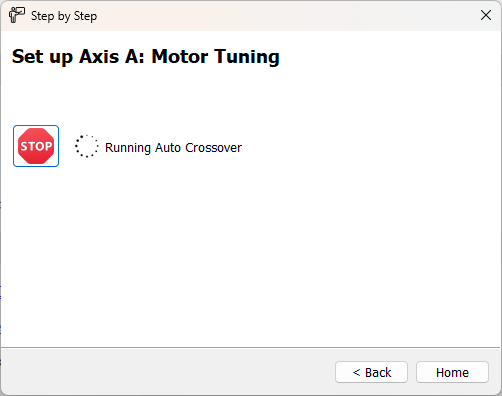Click the 'Step by Step' window title
This screenshot has width=502, height=396.
tap(64, 16)
